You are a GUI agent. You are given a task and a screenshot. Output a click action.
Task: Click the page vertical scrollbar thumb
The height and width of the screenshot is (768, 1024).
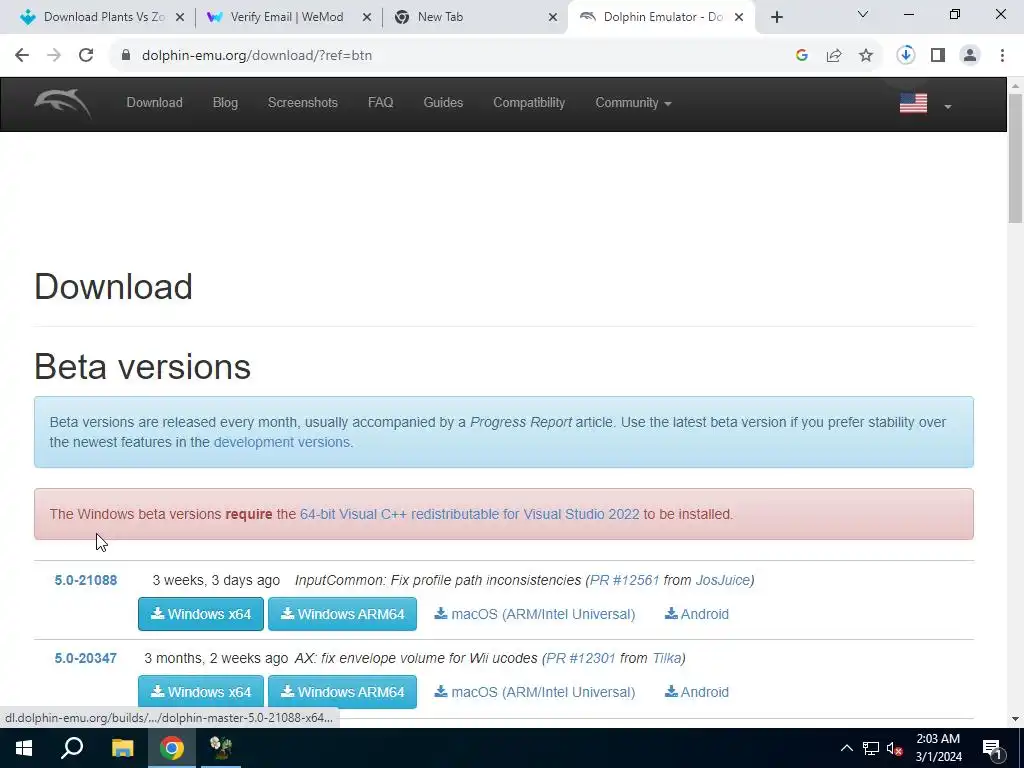tap(1016, 157)
